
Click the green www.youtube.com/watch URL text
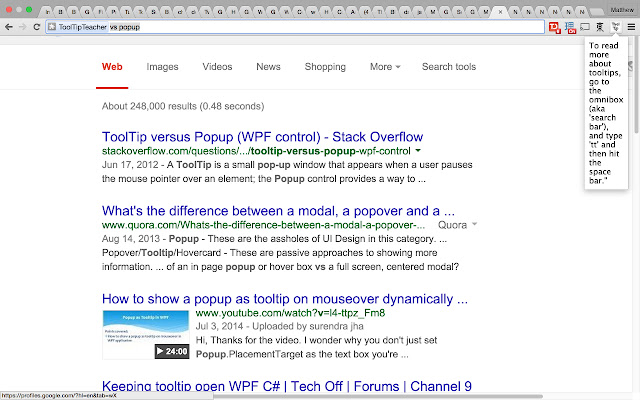[x=290, y=313]
